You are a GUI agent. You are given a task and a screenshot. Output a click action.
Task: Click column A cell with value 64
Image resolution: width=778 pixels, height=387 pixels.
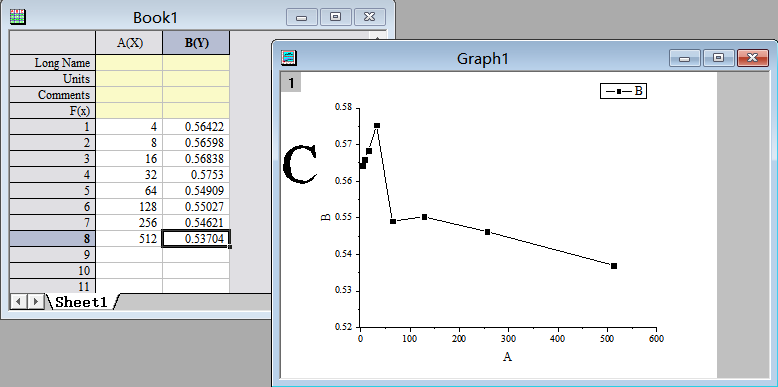pyautogui.click(x=129, y=191)
